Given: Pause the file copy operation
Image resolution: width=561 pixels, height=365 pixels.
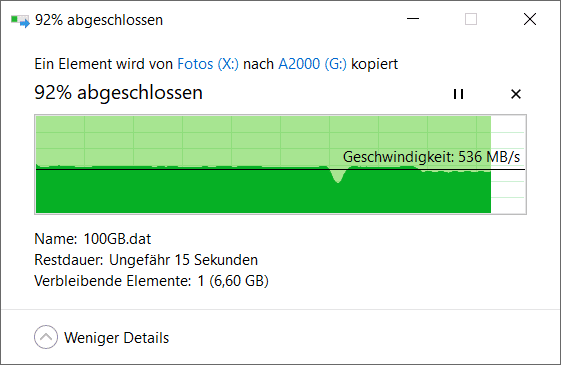Looking at the screenshot, I should (x=458, y=94).
